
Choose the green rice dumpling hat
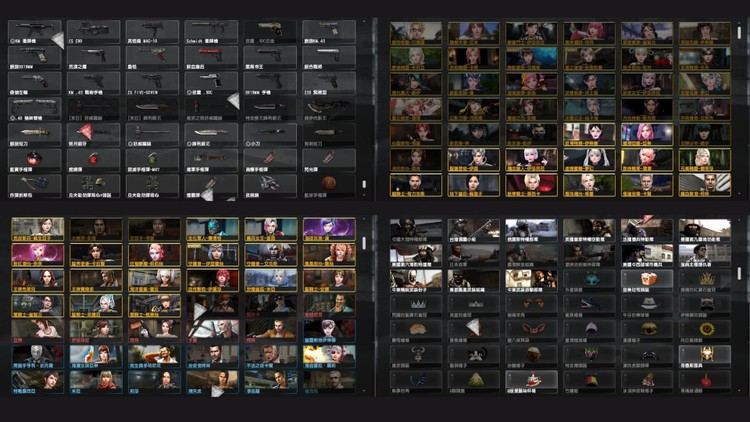point(474,383)
